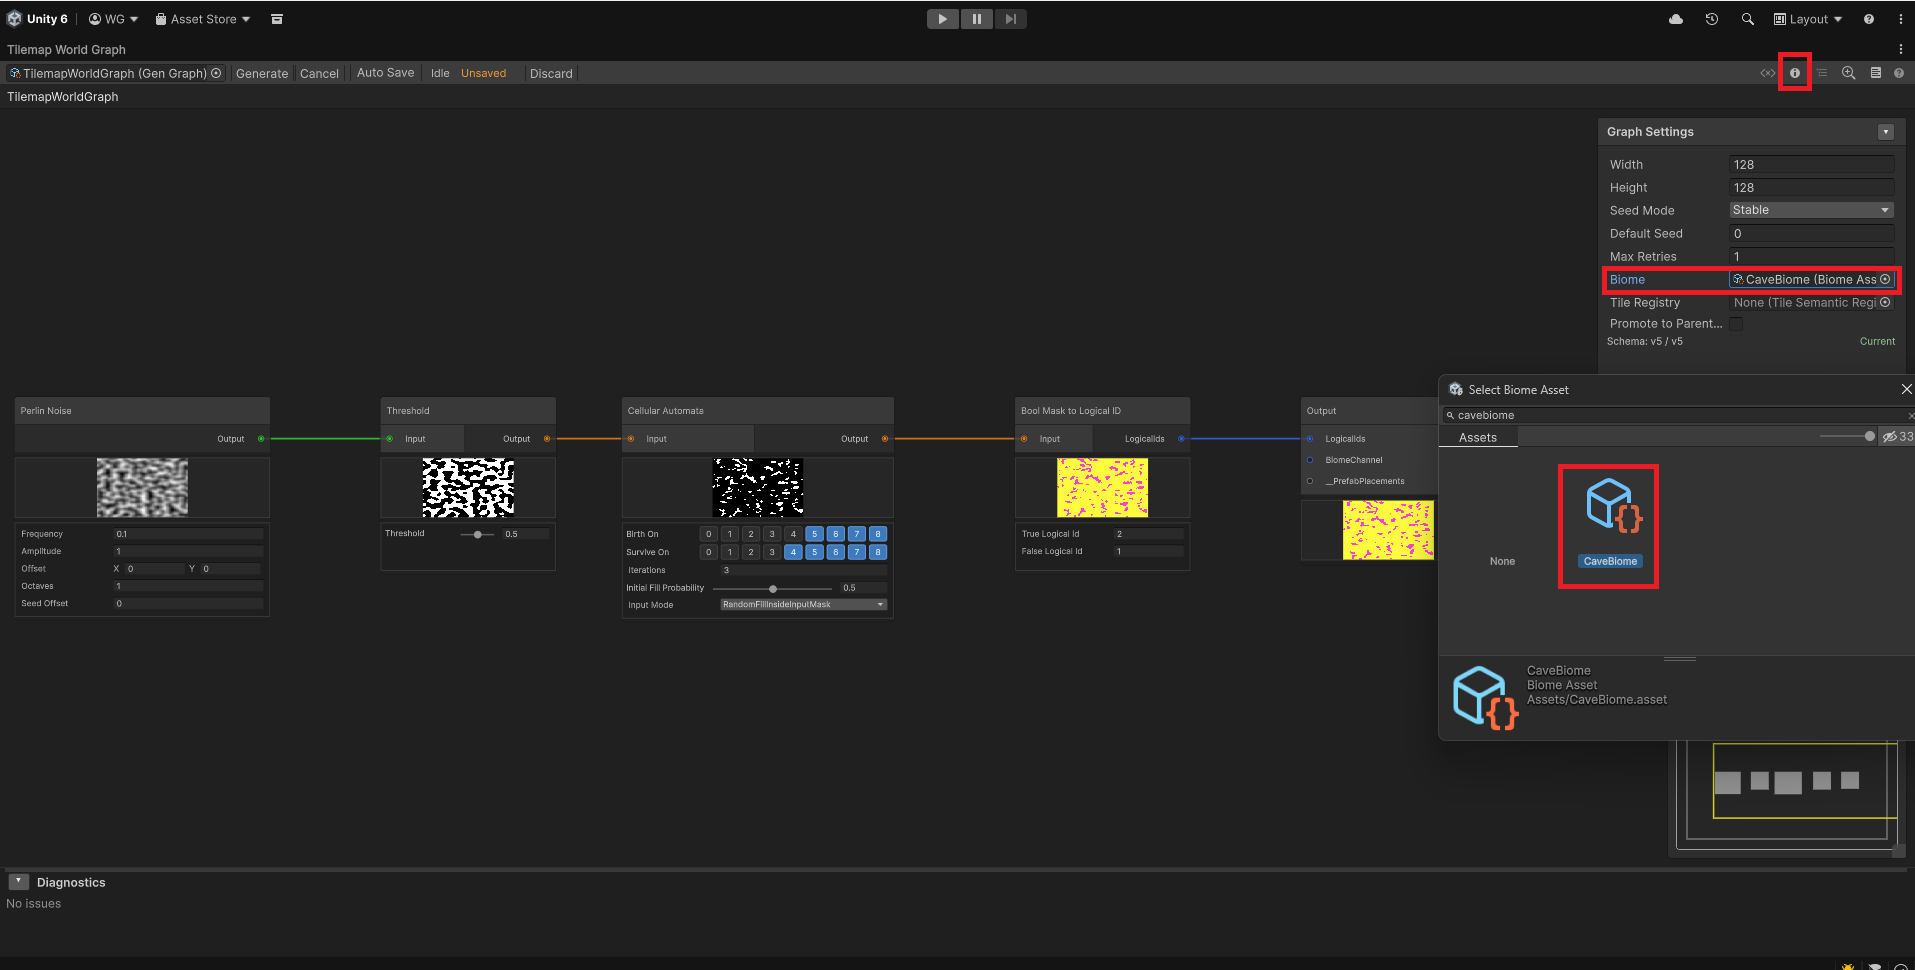Toggle Birth On value 4
Viewport: 1915px width, 970px height.
tap(793, 534)
